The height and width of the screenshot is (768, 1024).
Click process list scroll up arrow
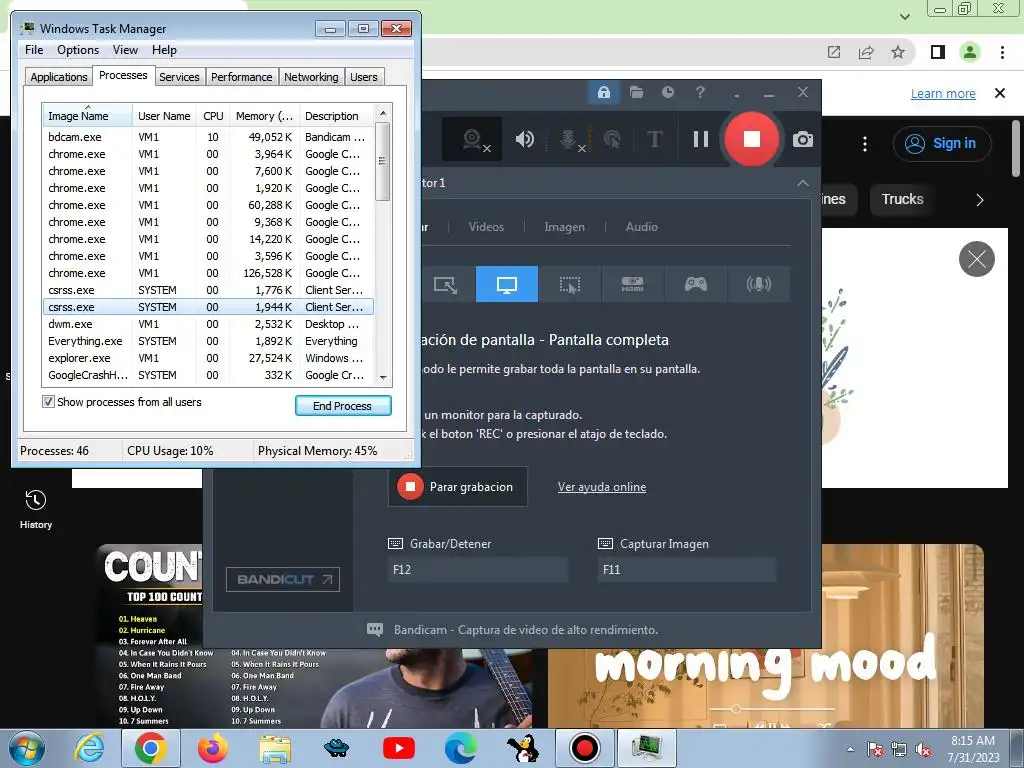[x=383, y=112]
